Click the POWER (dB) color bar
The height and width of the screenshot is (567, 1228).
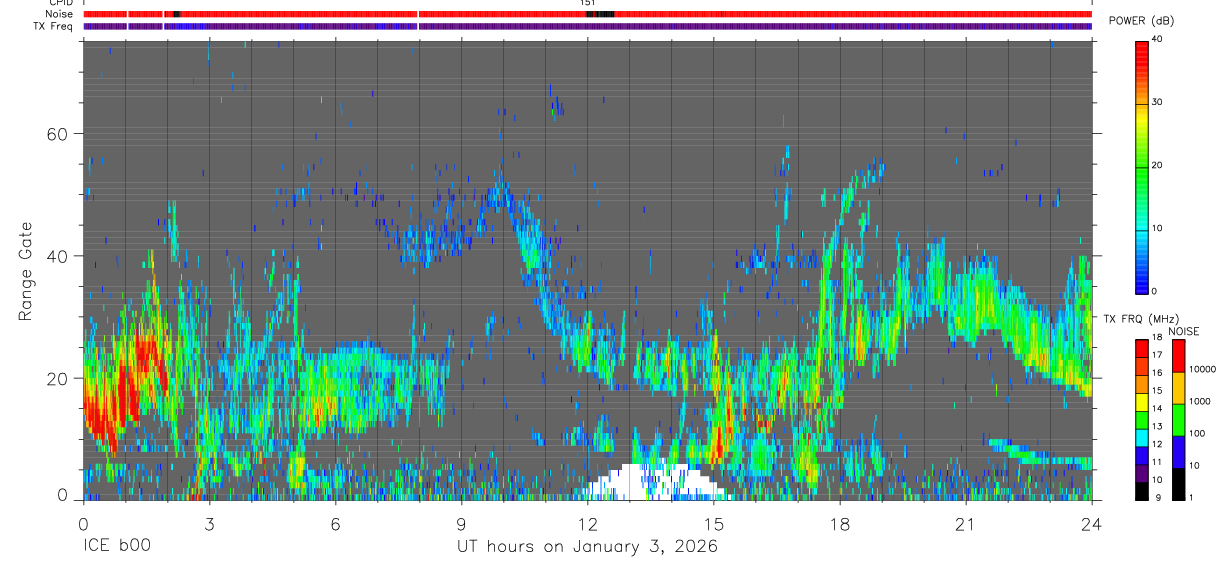pyautogui.click(x=1142, y=166)
